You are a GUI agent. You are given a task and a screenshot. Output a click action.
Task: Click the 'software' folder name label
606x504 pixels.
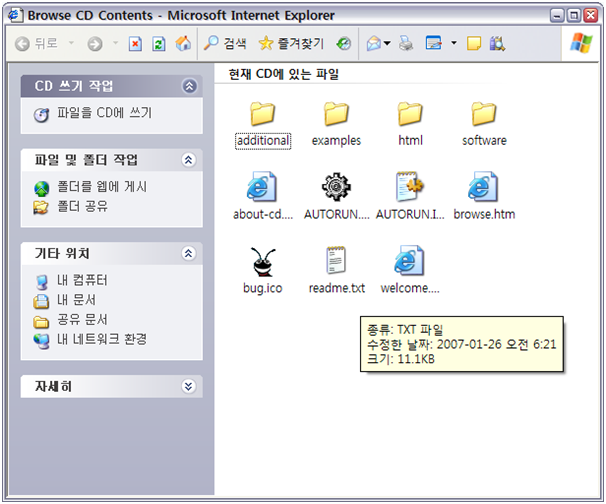[x=484, y=140]
